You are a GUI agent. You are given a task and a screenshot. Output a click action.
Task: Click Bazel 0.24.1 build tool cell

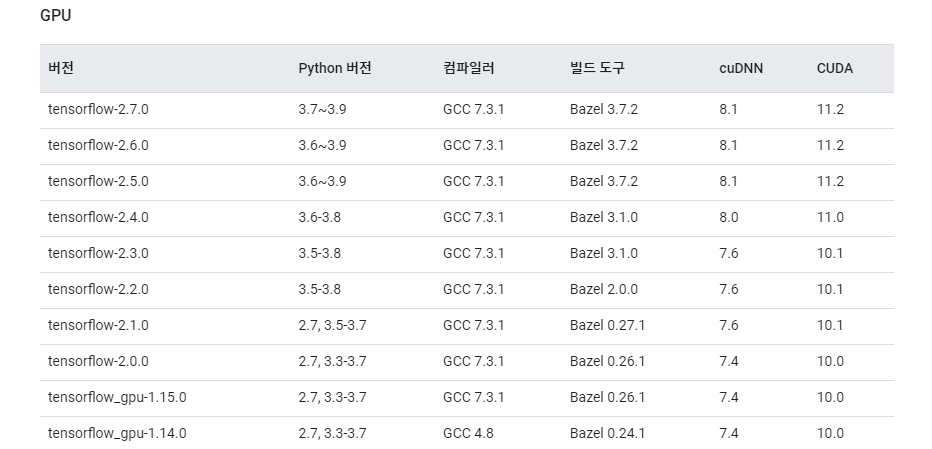(x=607, y=434)
